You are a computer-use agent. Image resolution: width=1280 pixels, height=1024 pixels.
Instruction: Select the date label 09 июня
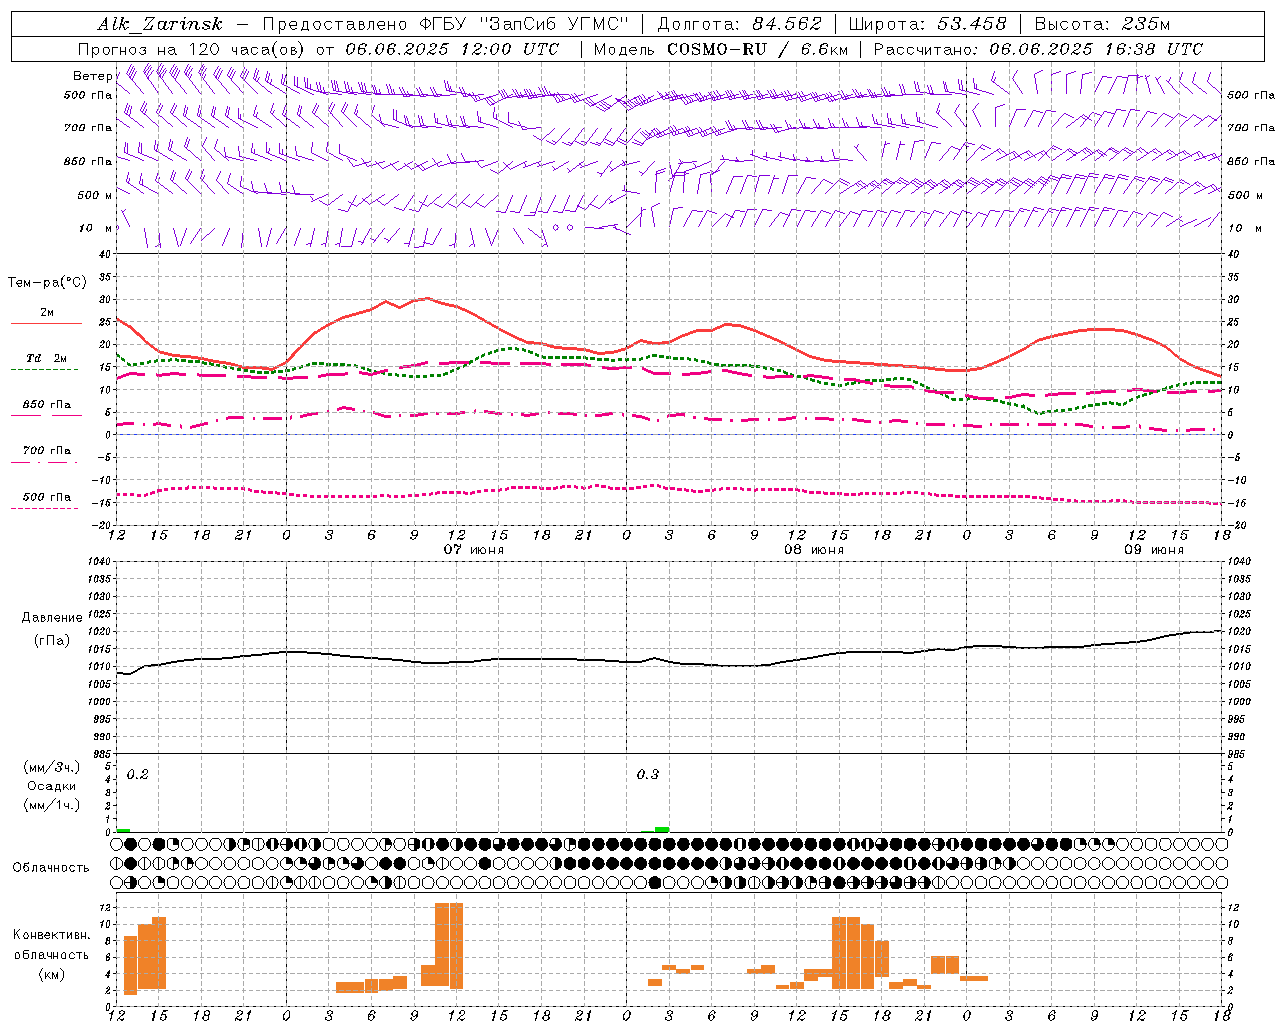click(x=1154, y=550)
